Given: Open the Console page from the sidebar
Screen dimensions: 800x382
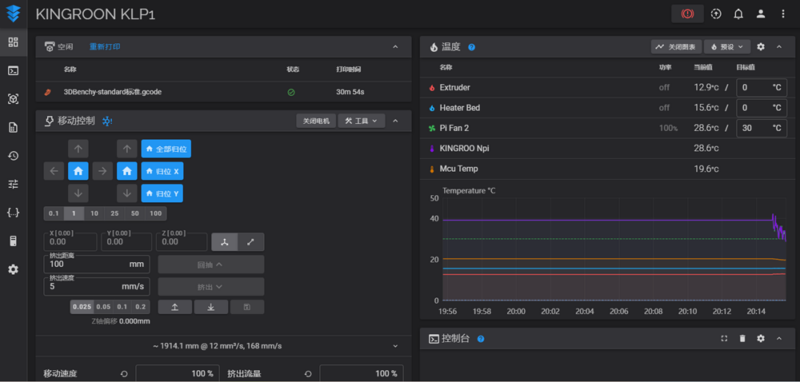Looking at the screenshot, I should pyautogui.click(x=13, y=71).
